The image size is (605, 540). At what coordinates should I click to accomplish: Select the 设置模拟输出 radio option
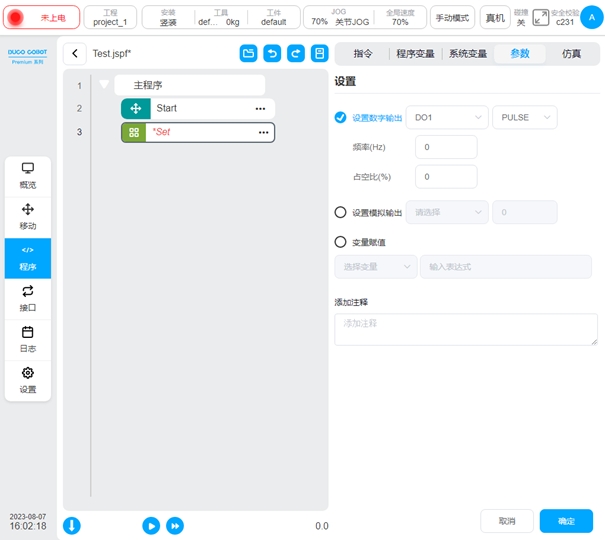click(341, 212)
